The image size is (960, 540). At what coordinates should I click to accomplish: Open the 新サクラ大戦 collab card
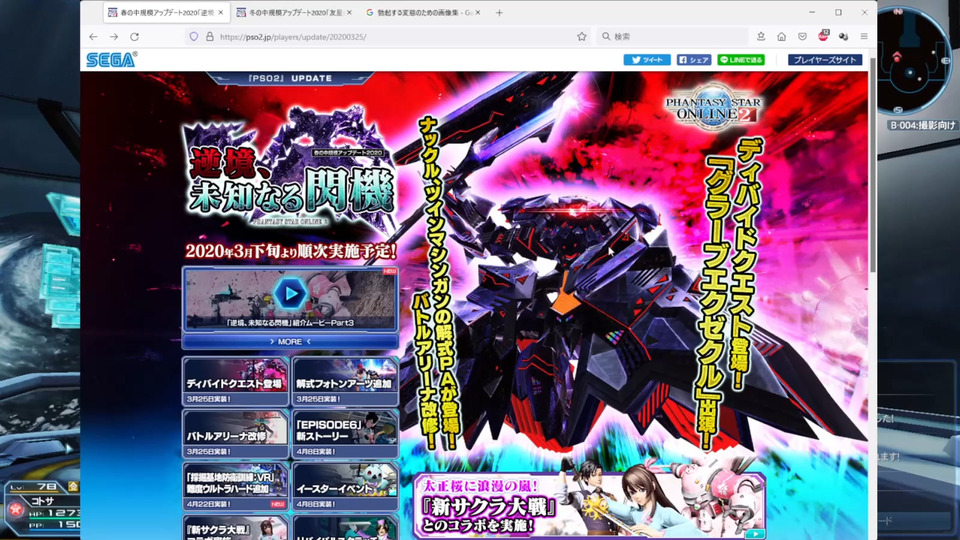tap(235, 528)
